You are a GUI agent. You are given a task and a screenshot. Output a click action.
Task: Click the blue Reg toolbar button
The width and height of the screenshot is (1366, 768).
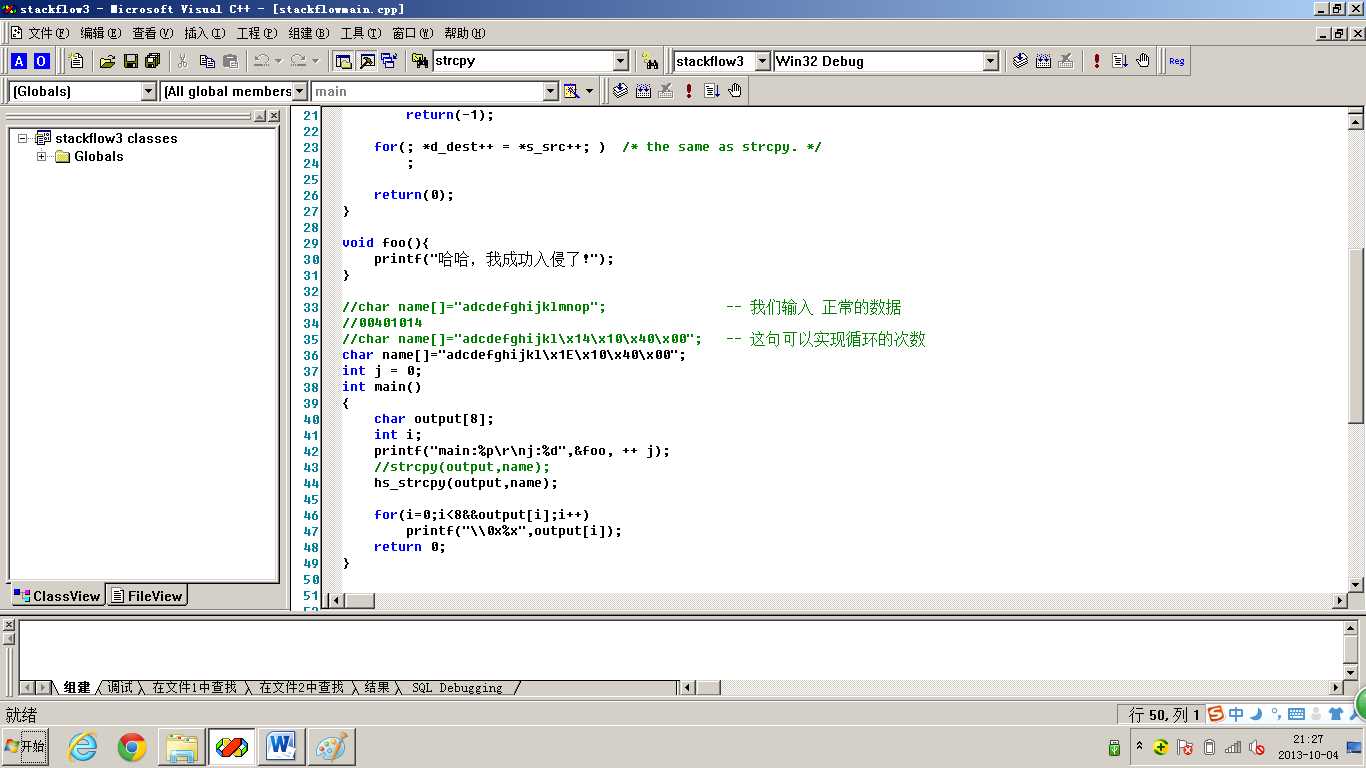1177,61
